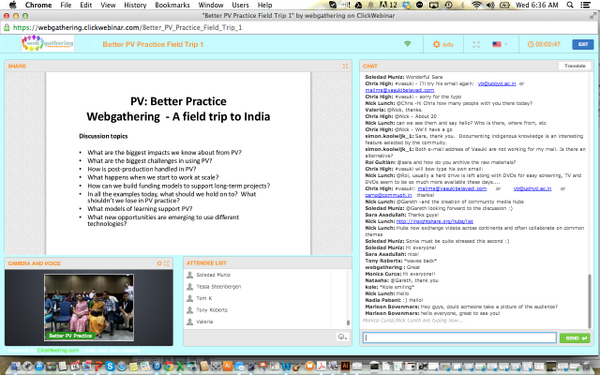600x375 pixels.
Task: Open the File menu
Action: coord(66,5)
